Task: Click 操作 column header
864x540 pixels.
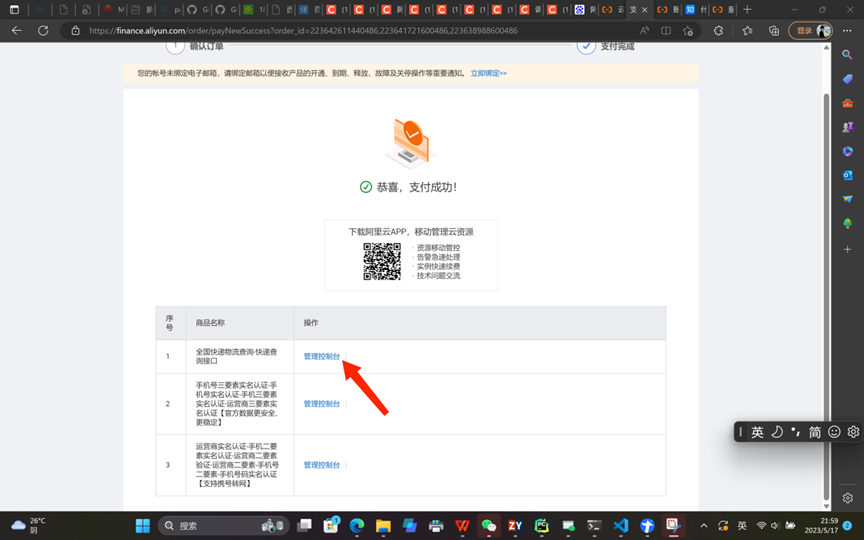Action: (x=311, y=323)
